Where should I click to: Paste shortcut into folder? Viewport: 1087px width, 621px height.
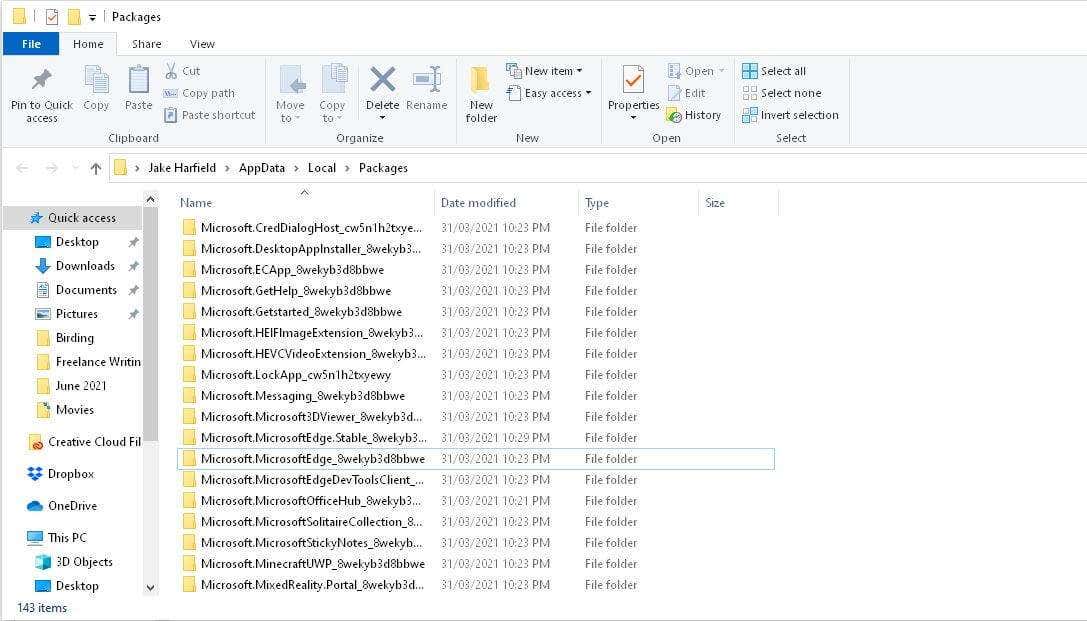[x=209, y=115]
